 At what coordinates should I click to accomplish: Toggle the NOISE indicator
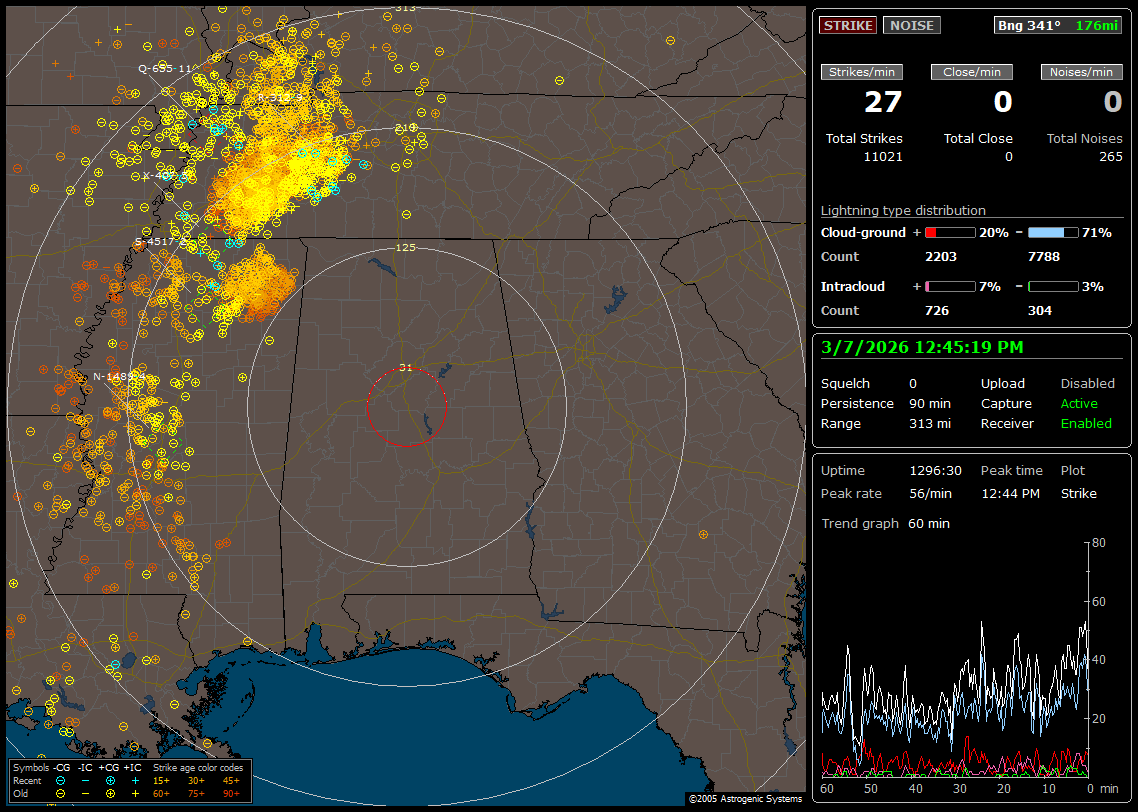[x=911, y=26]
